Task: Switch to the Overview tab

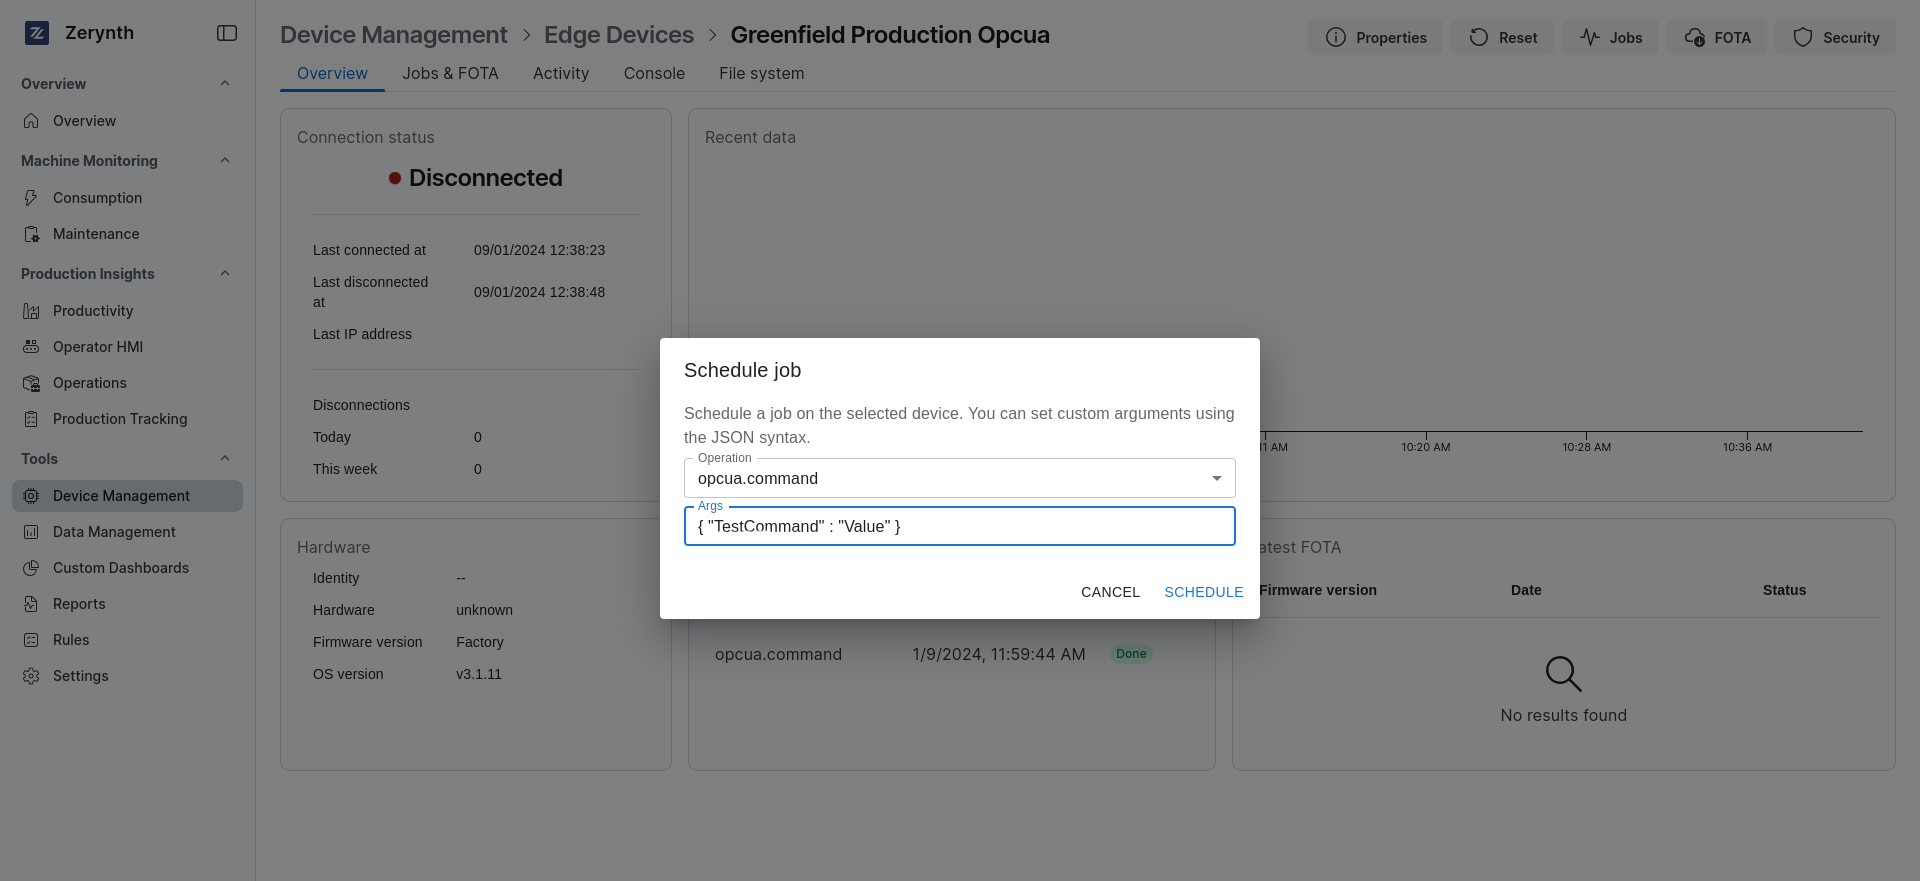Action: point(332,73)
